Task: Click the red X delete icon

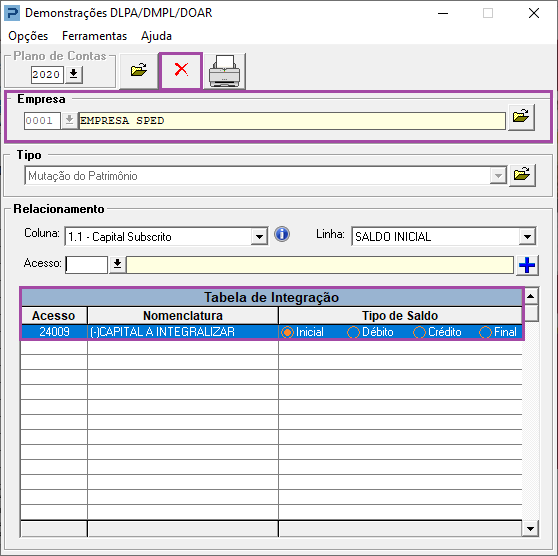Action: pos(181,70)
